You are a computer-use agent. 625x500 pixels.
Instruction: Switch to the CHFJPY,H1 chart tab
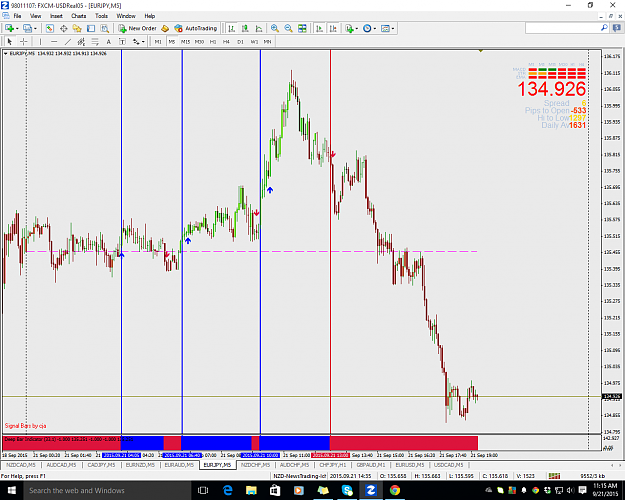333,465
